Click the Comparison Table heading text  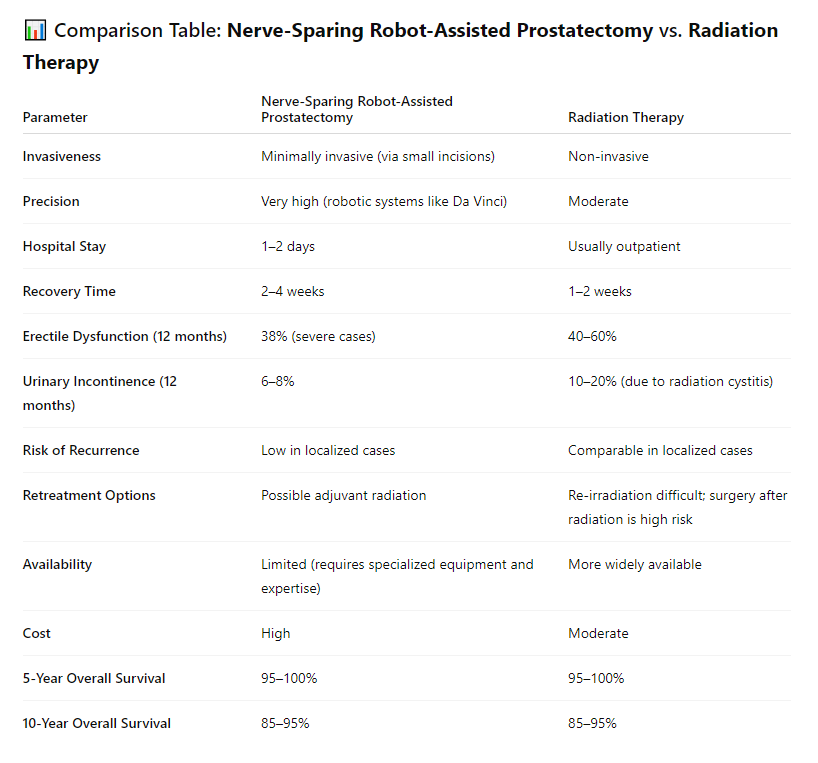pos(400,46)
